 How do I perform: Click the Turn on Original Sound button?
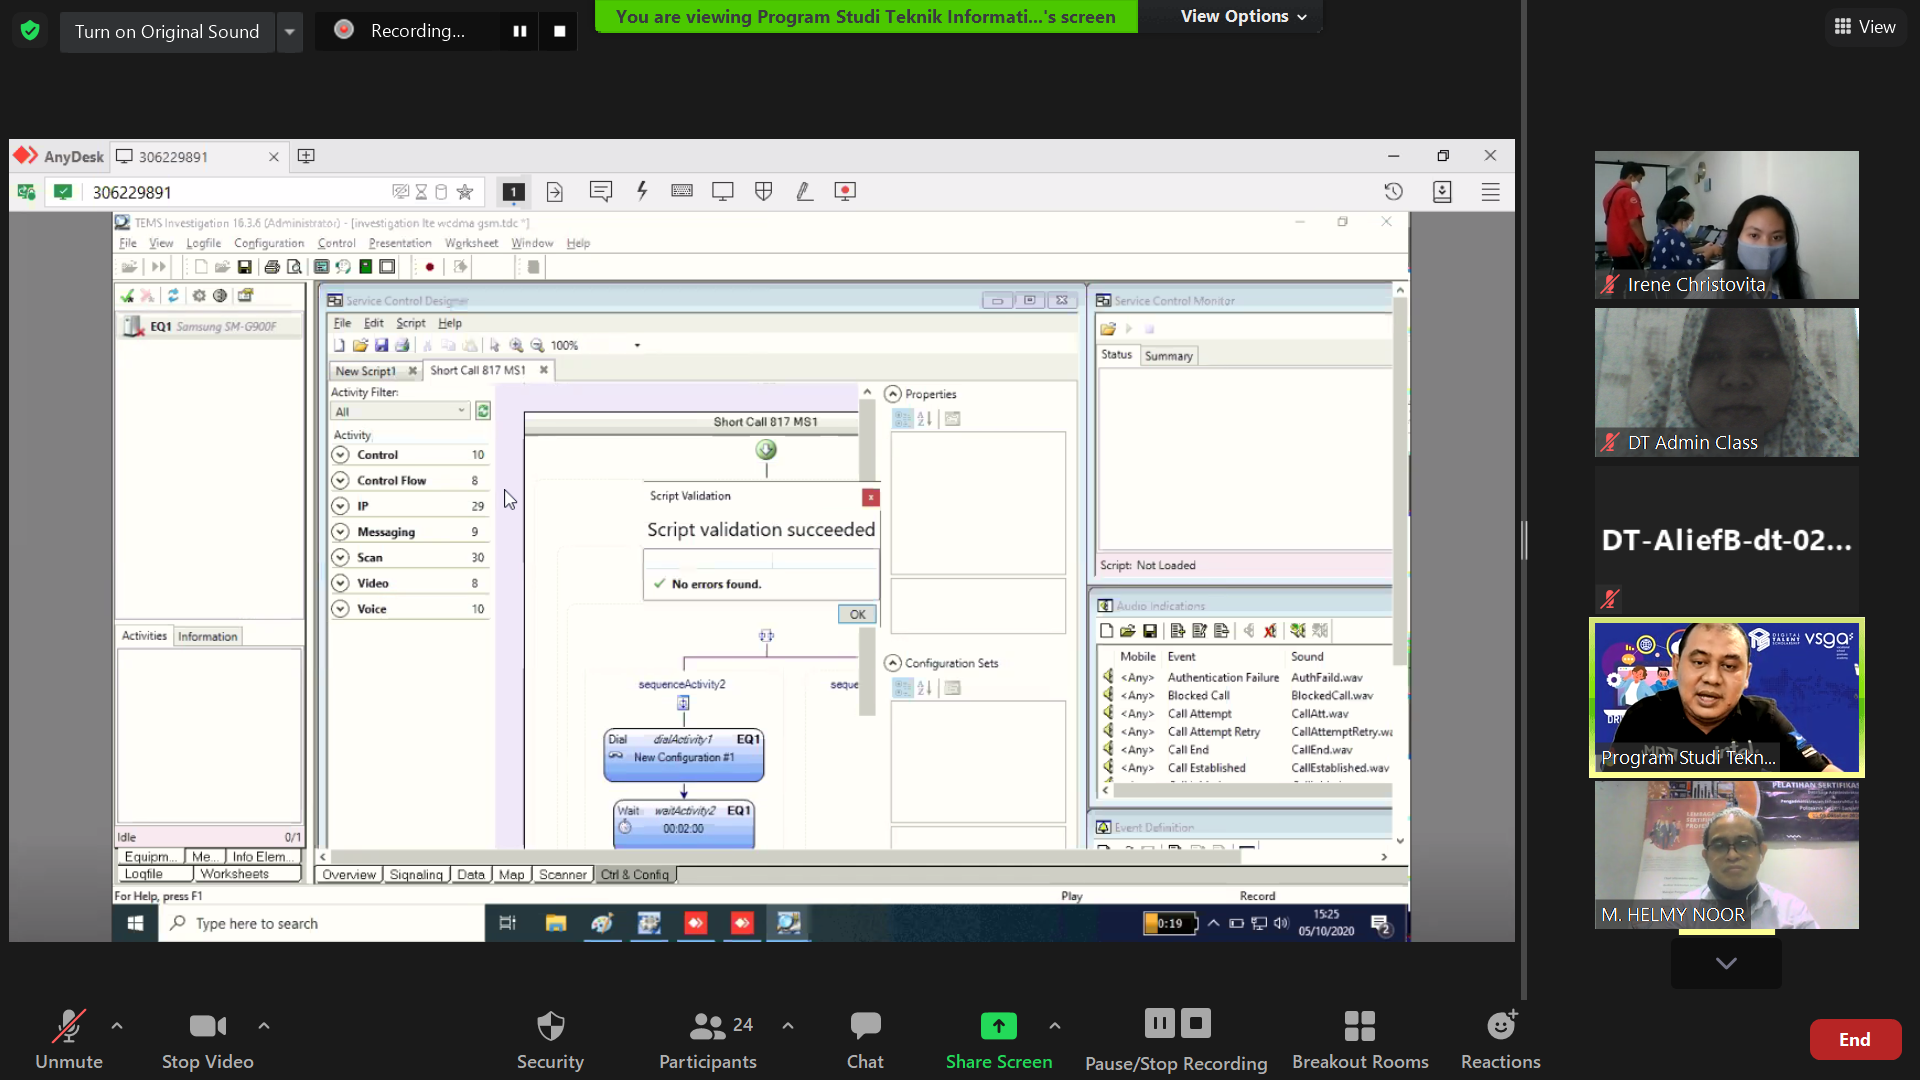[167, 32]
